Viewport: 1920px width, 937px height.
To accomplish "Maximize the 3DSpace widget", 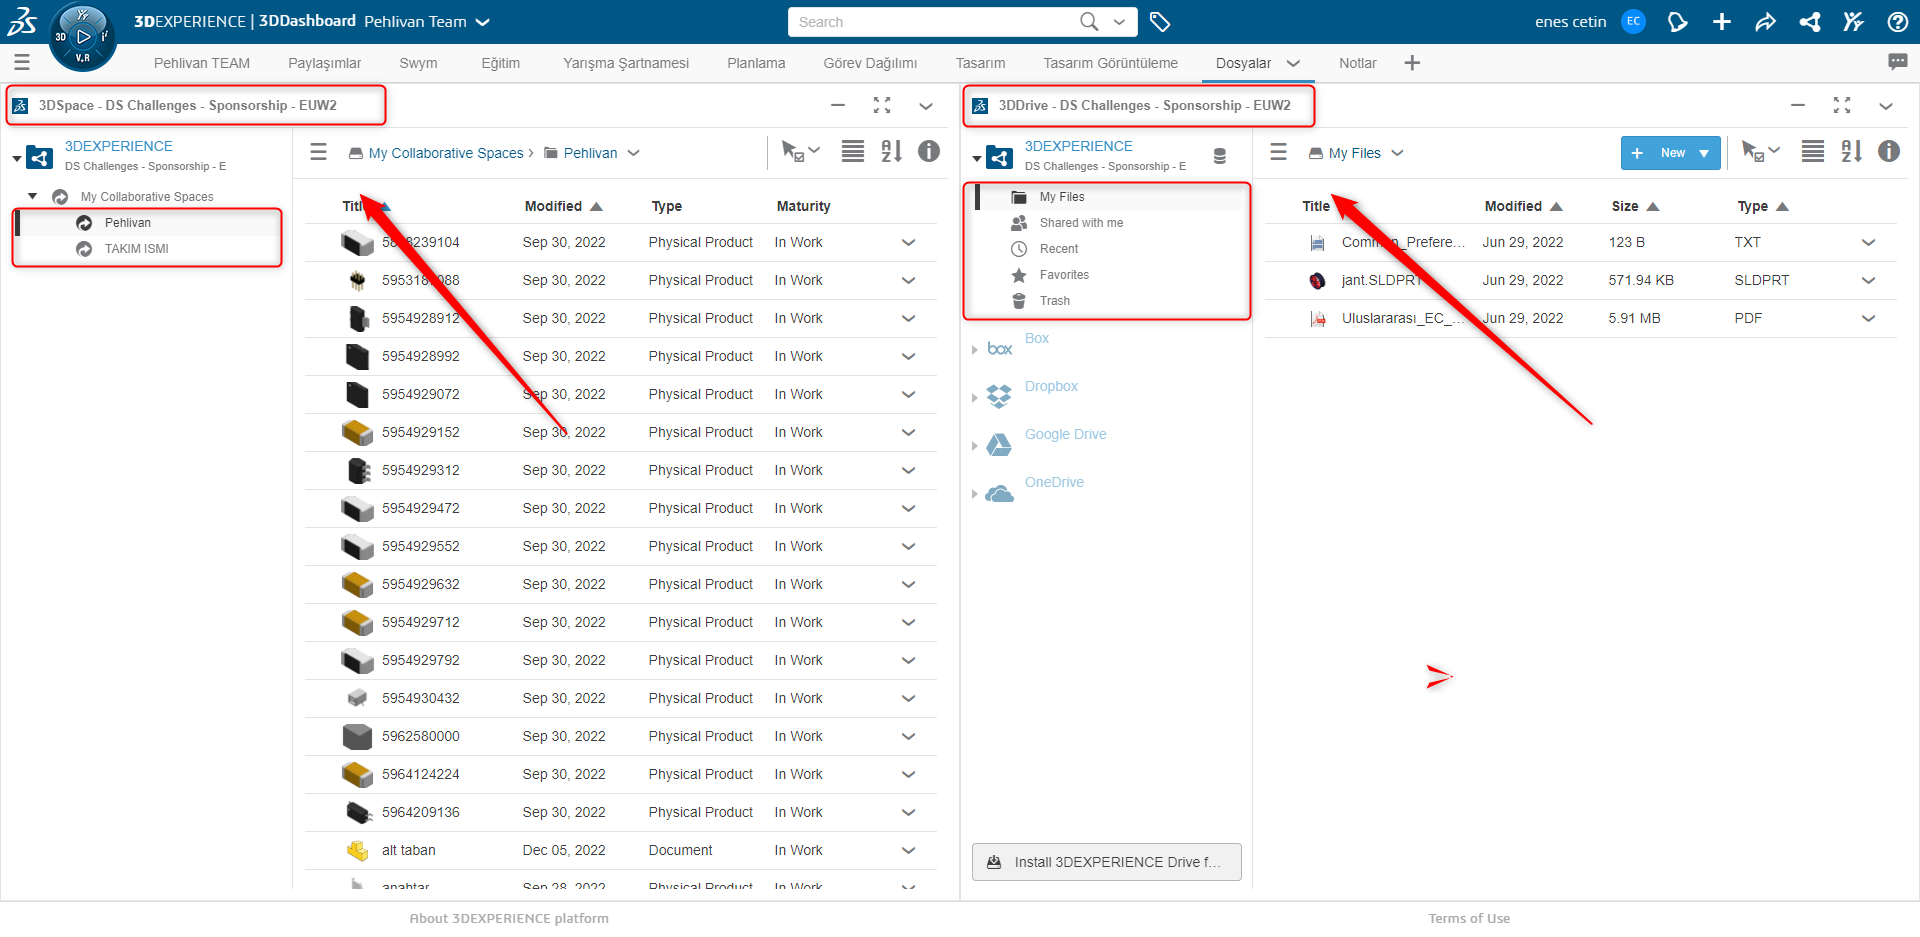I will point(882,105).
